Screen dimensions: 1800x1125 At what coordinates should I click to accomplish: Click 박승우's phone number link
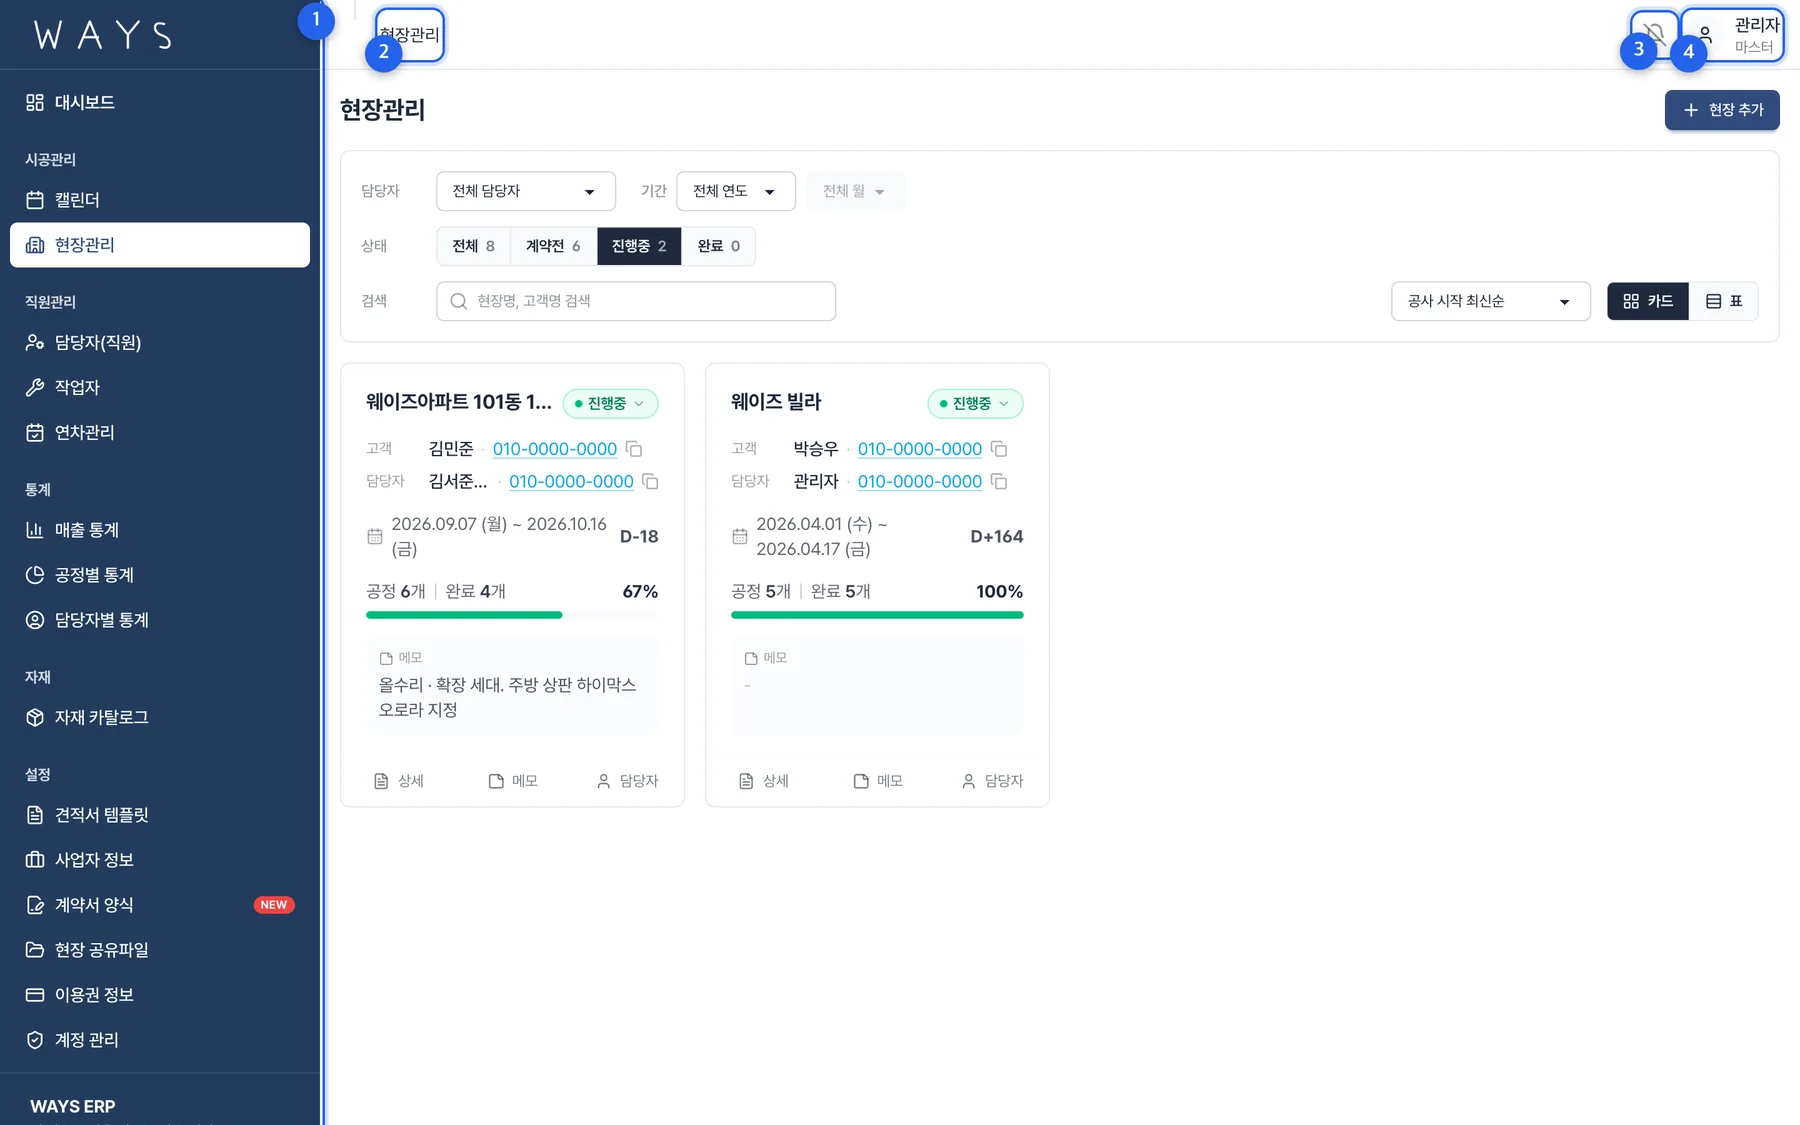coord(920,449)
